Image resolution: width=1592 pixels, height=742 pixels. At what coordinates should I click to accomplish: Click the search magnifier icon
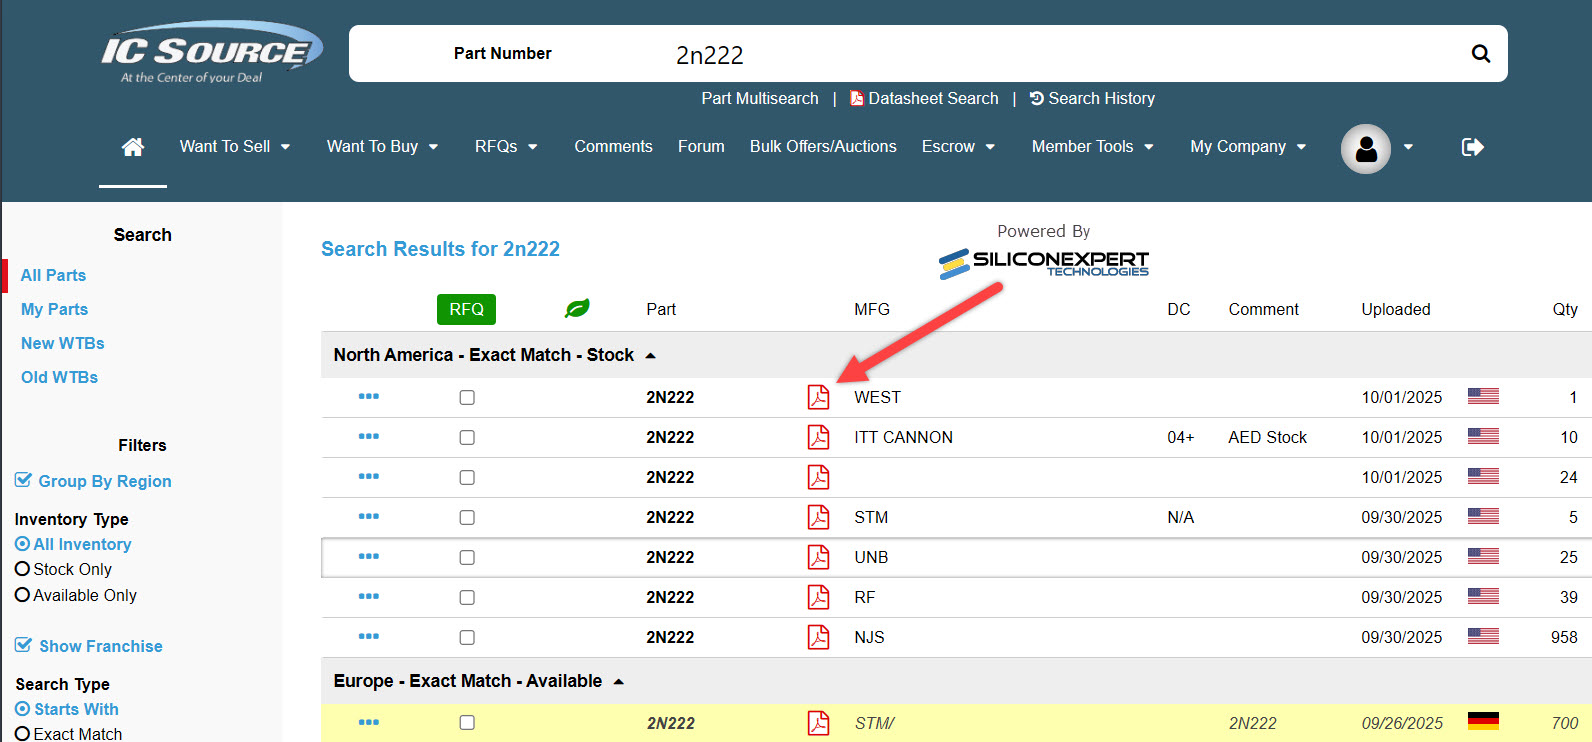[x=1480, y=54]
